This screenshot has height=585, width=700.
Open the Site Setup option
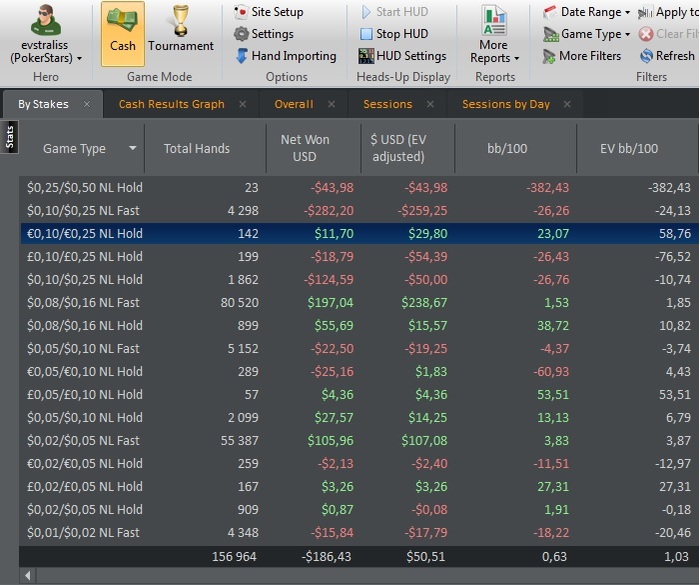(268, 12)
